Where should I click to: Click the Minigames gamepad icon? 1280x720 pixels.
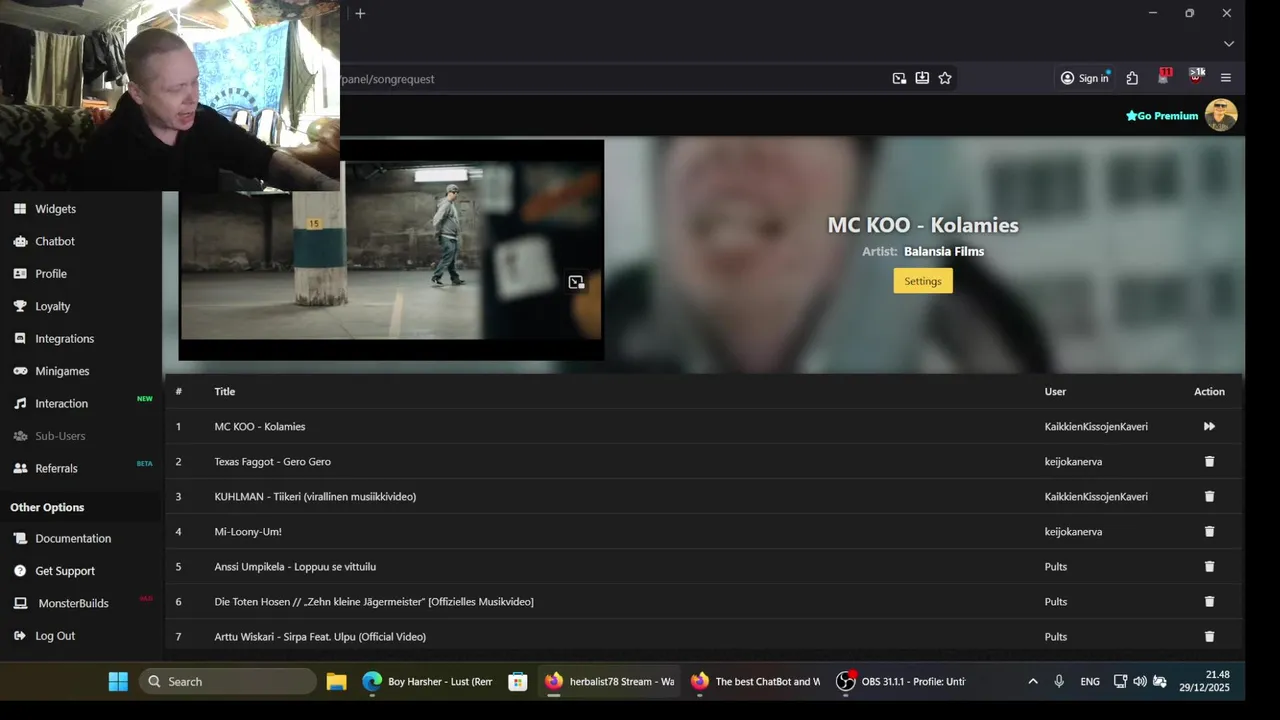(x=20, y=371)
